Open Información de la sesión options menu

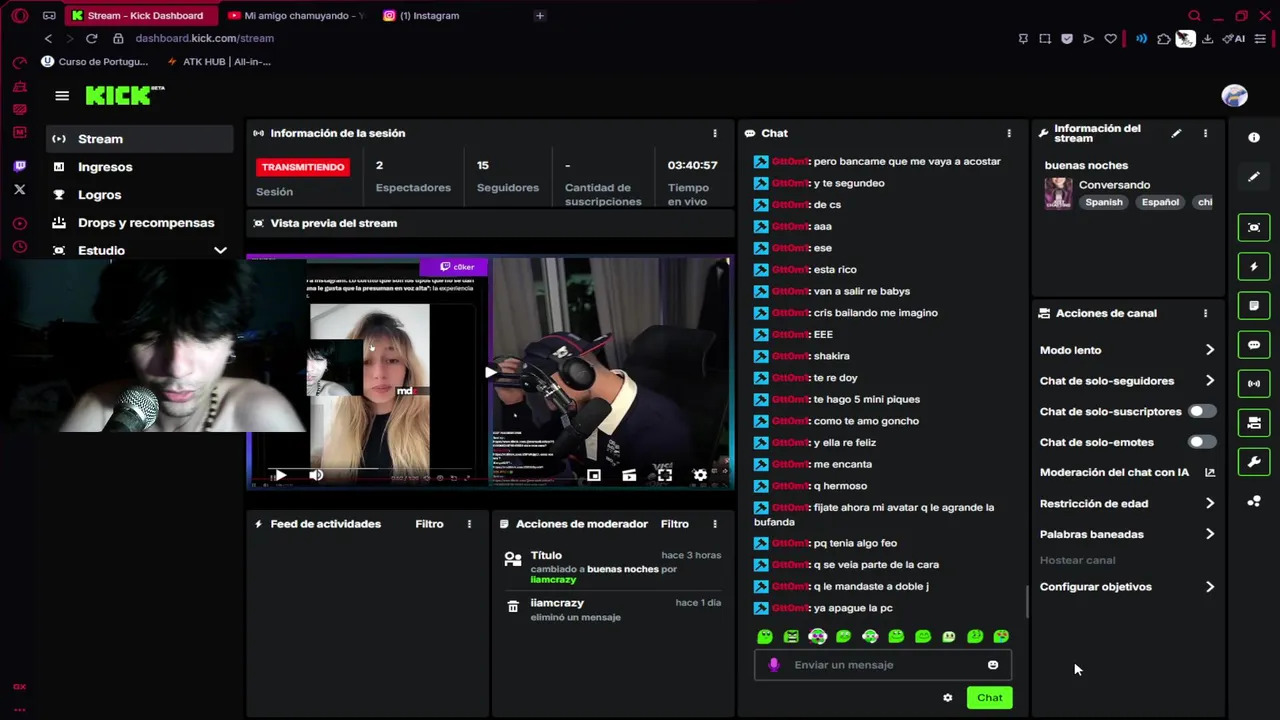714,133
